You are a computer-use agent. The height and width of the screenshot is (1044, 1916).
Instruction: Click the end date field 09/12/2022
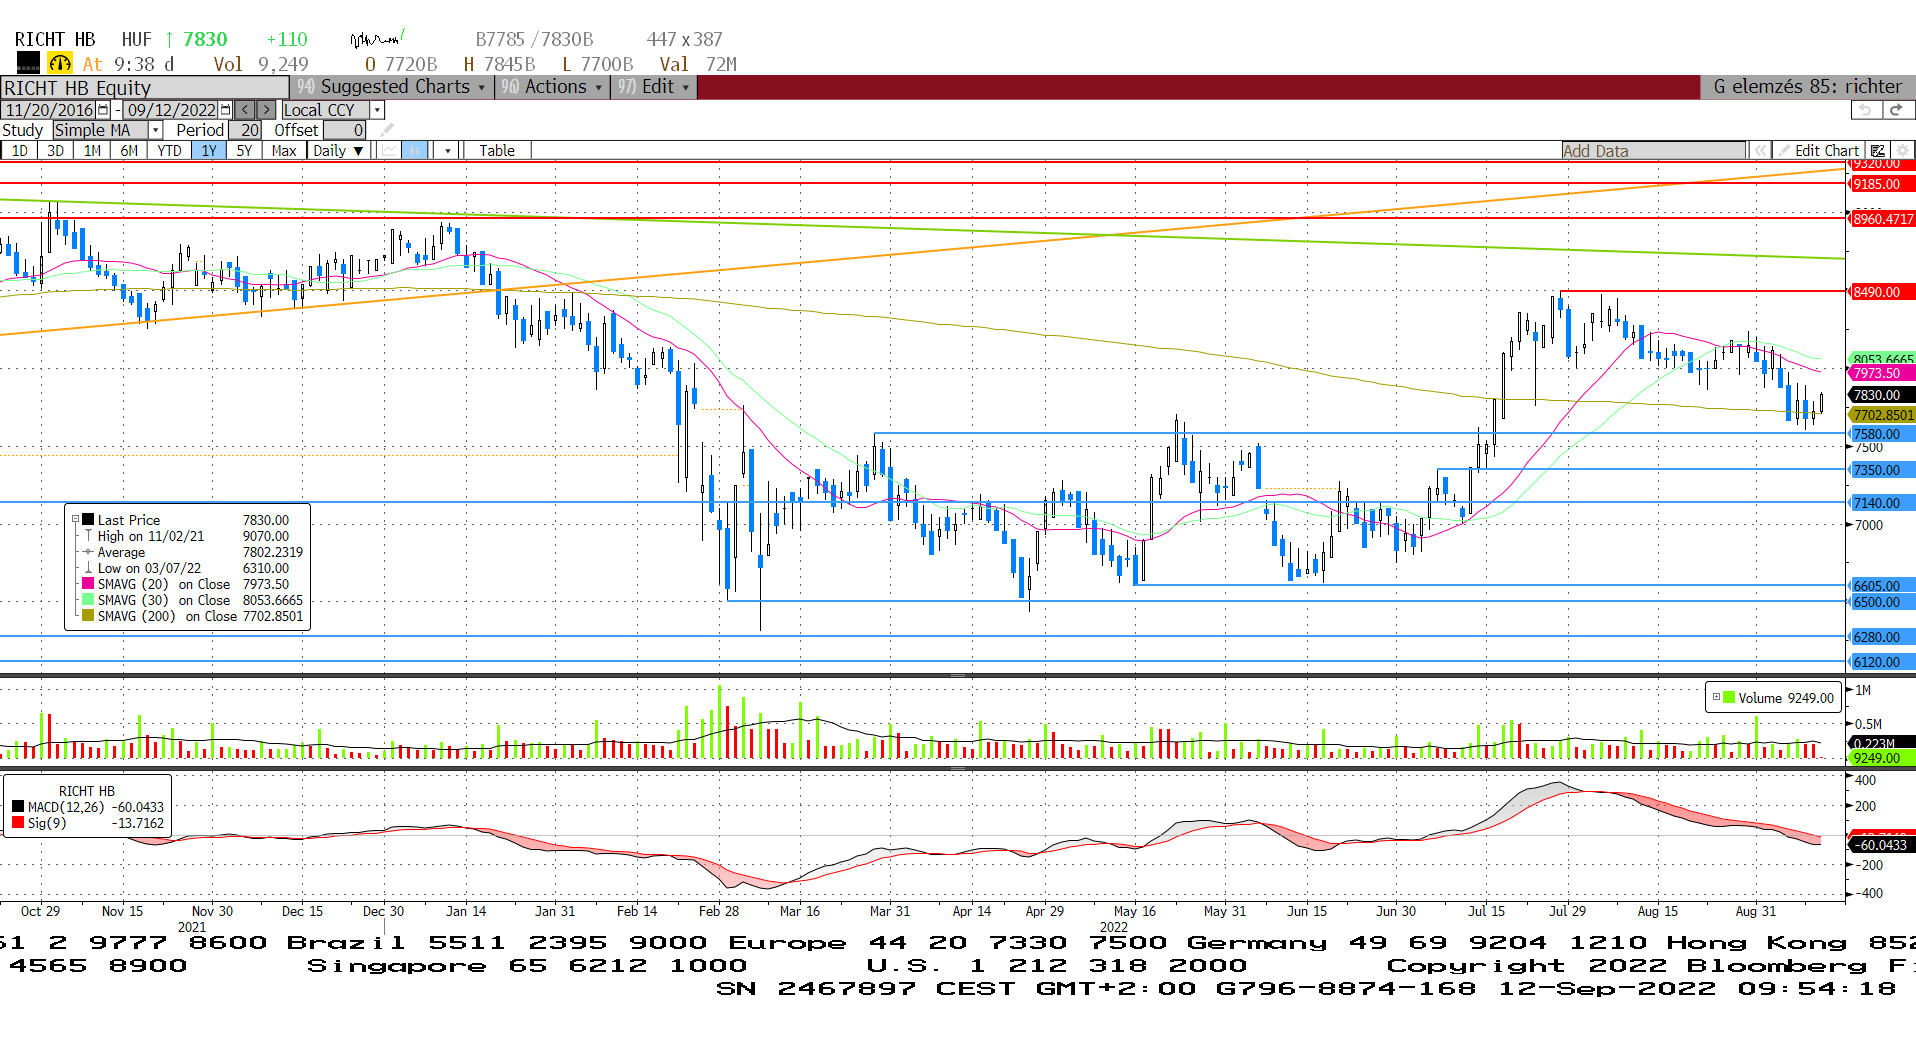point(171,110)
